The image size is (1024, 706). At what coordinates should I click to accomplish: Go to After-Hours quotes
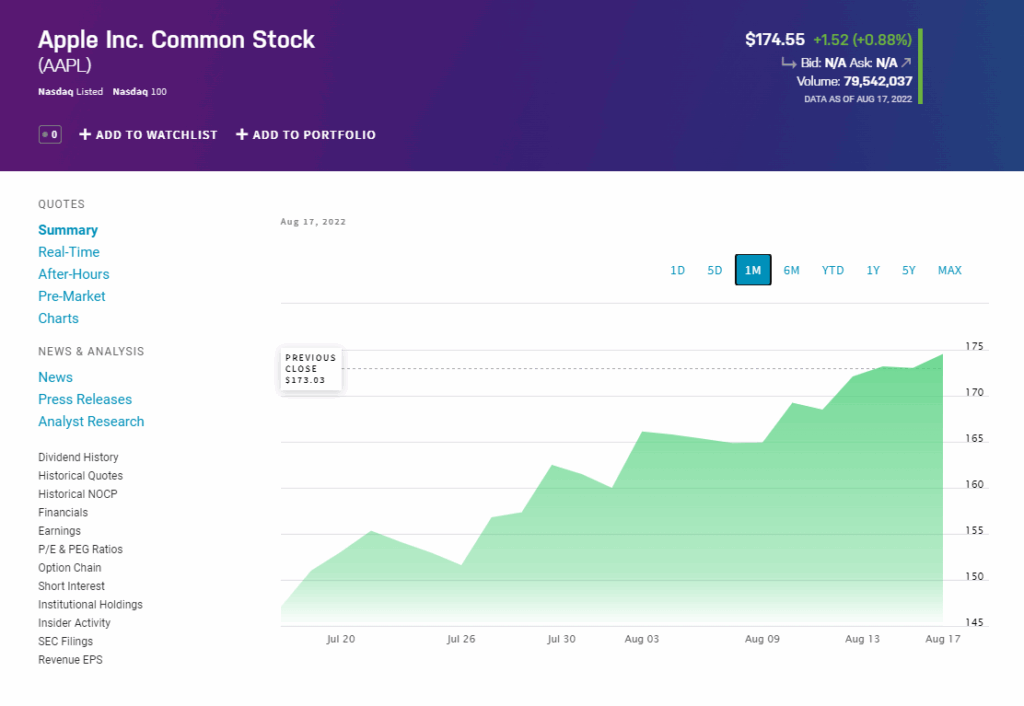[x=74, y=274]
